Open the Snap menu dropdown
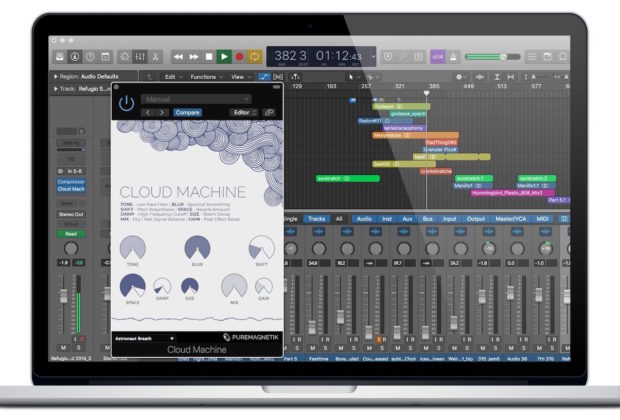This screenshot has height=420, width=620. click(461, 77)
